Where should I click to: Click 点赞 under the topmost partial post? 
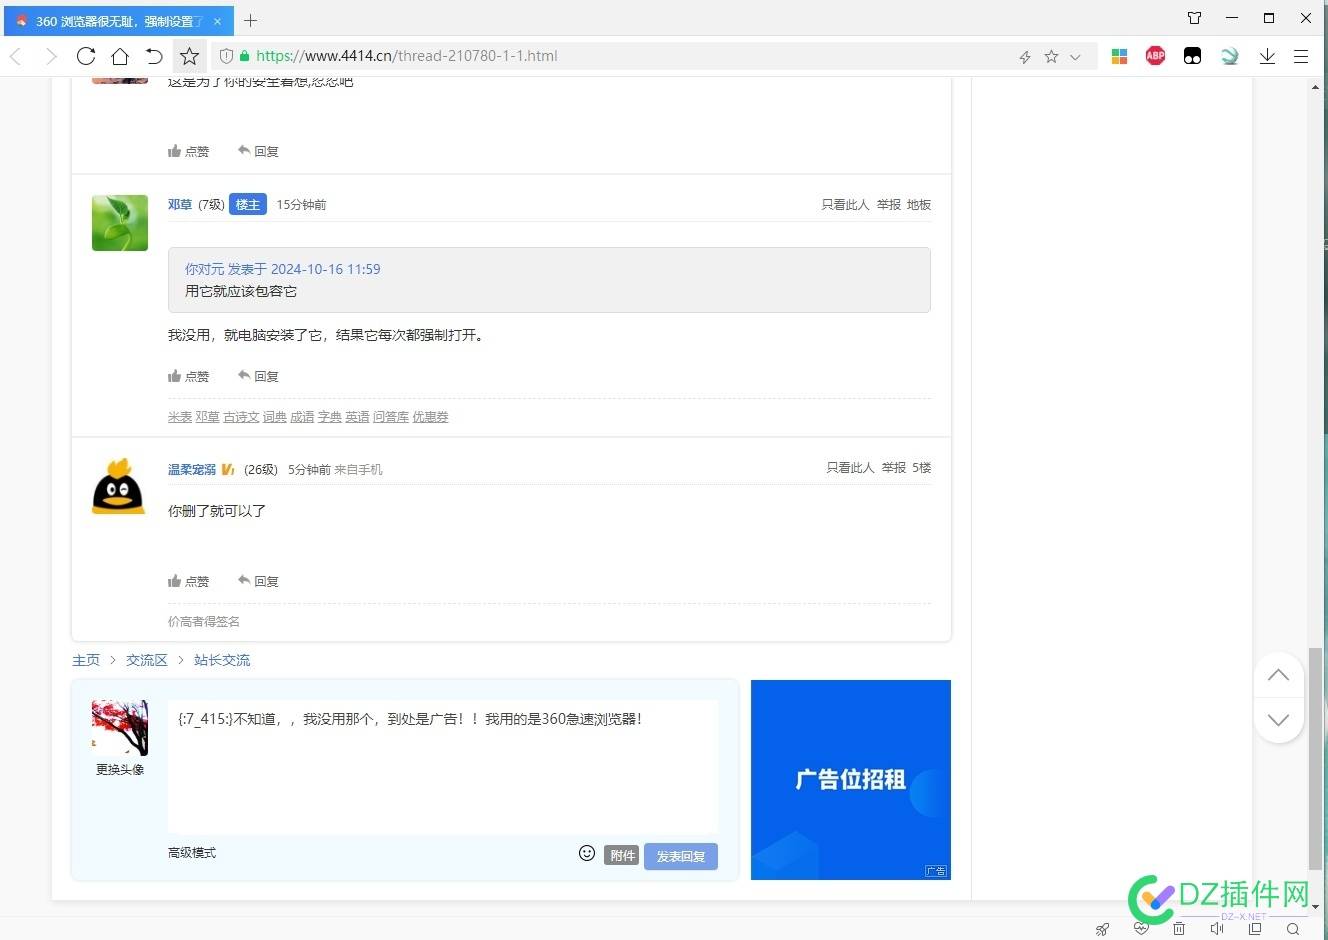coord(188,151)
